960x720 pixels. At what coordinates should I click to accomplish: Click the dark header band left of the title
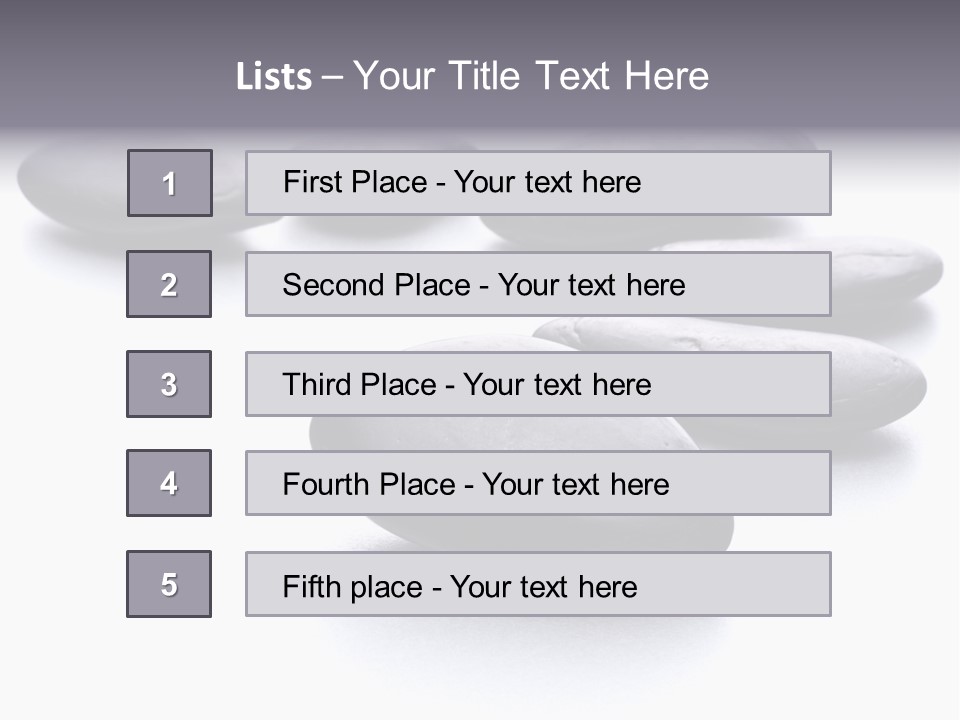coord(110,70)
